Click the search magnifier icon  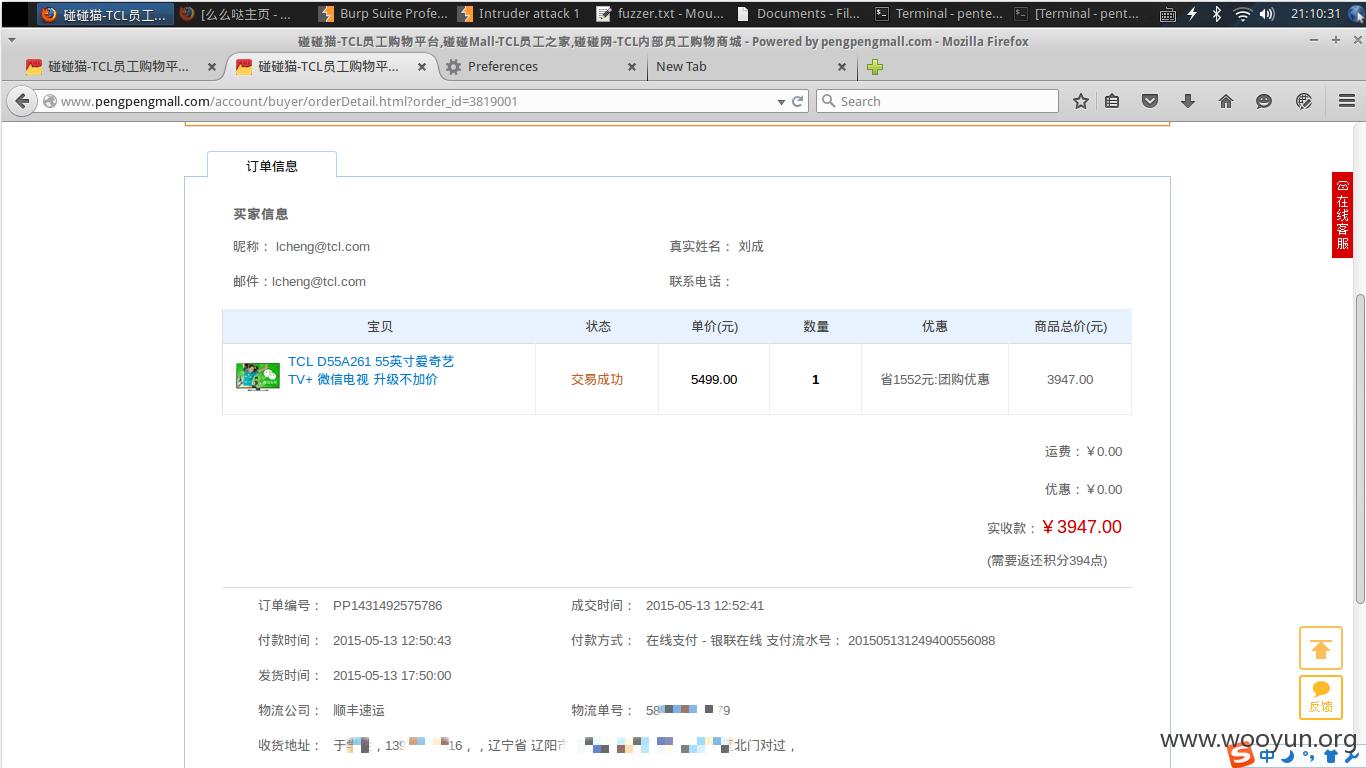828,101
